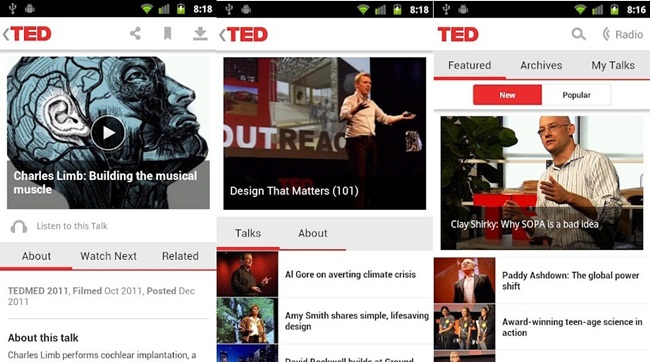Viewport: 650px width, 362px height.
Task: Play the Charles Limb talk video
Action: [108, 133]
